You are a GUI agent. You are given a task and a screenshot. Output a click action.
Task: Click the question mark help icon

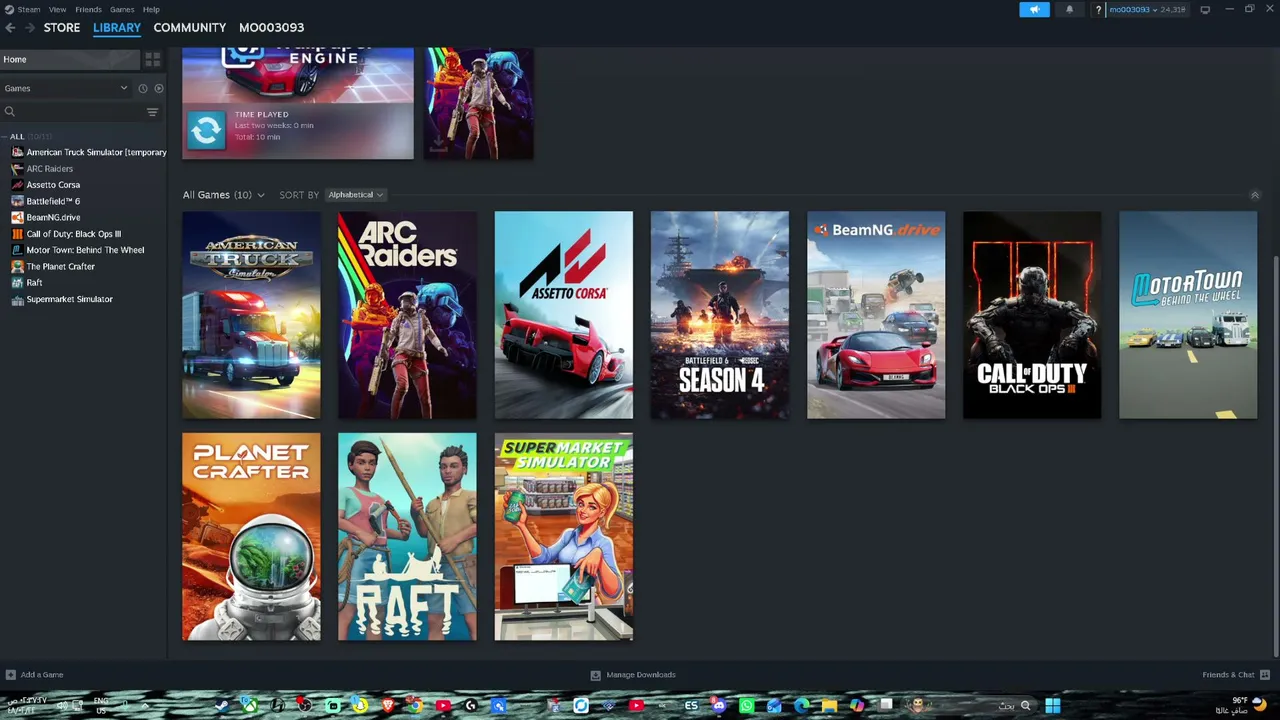1098,10
